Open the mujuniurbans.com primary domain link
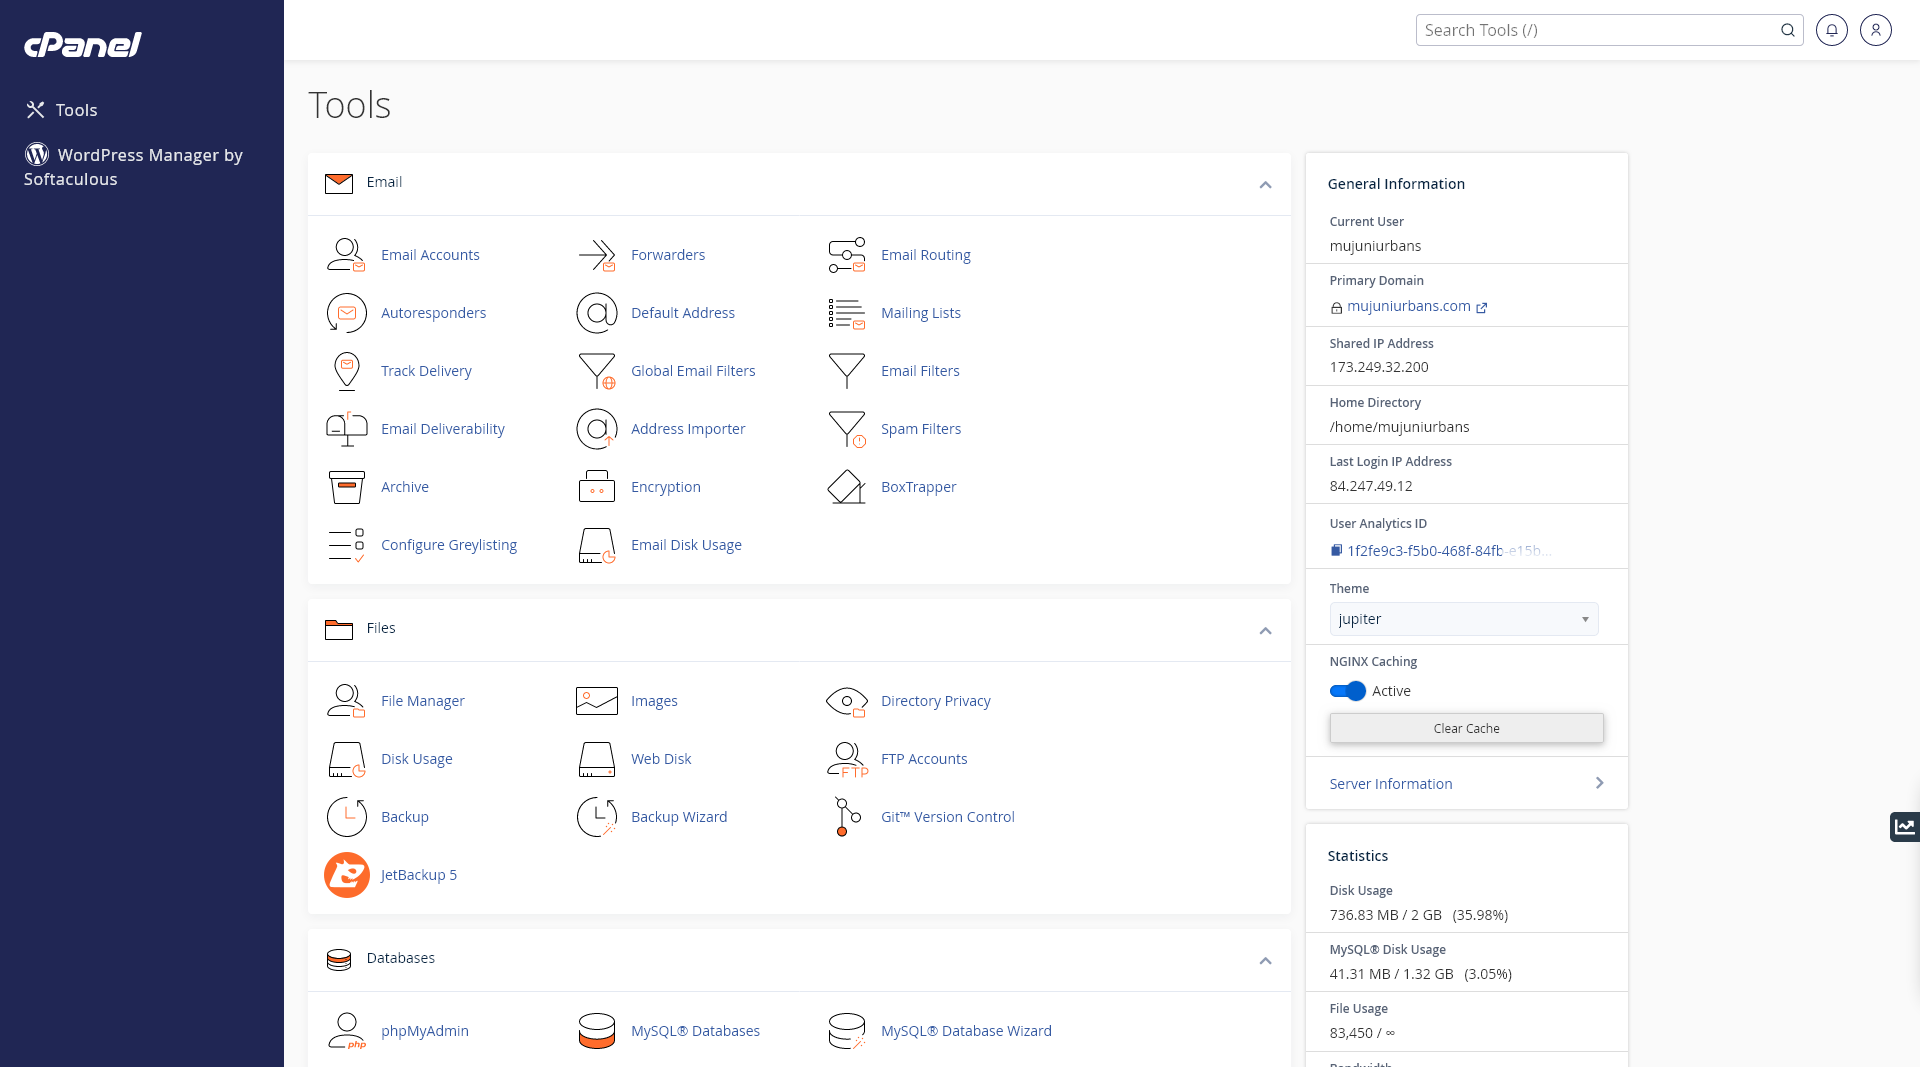Viewport: 1920px width, 1067px height. 1408,307
